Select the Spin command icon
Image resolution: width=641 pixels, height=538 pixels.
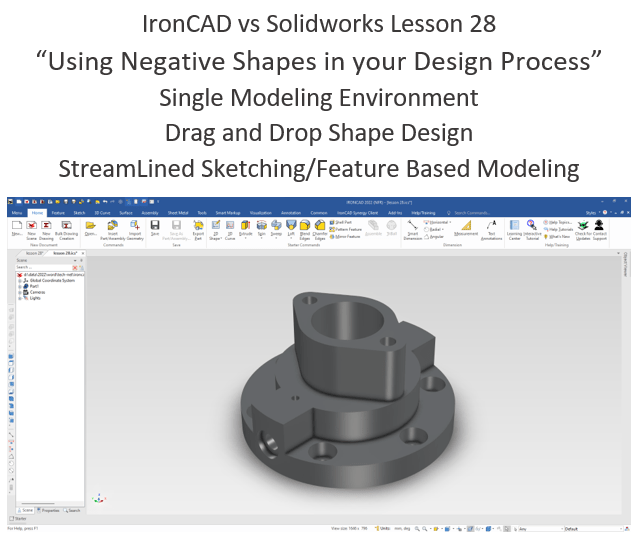tap(261, 228)
